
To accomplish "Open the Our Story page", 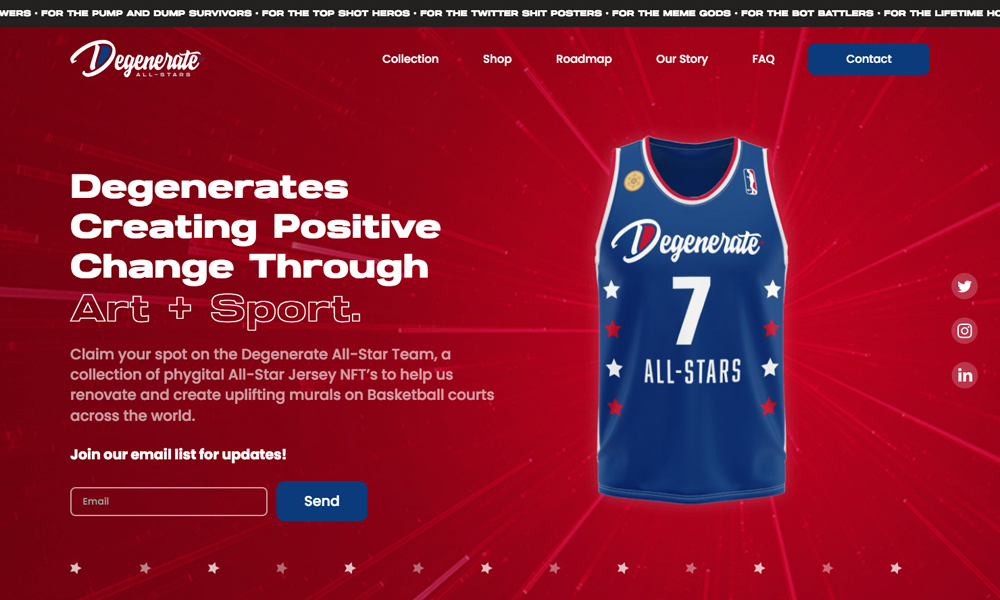I will (x=682, y=59).
